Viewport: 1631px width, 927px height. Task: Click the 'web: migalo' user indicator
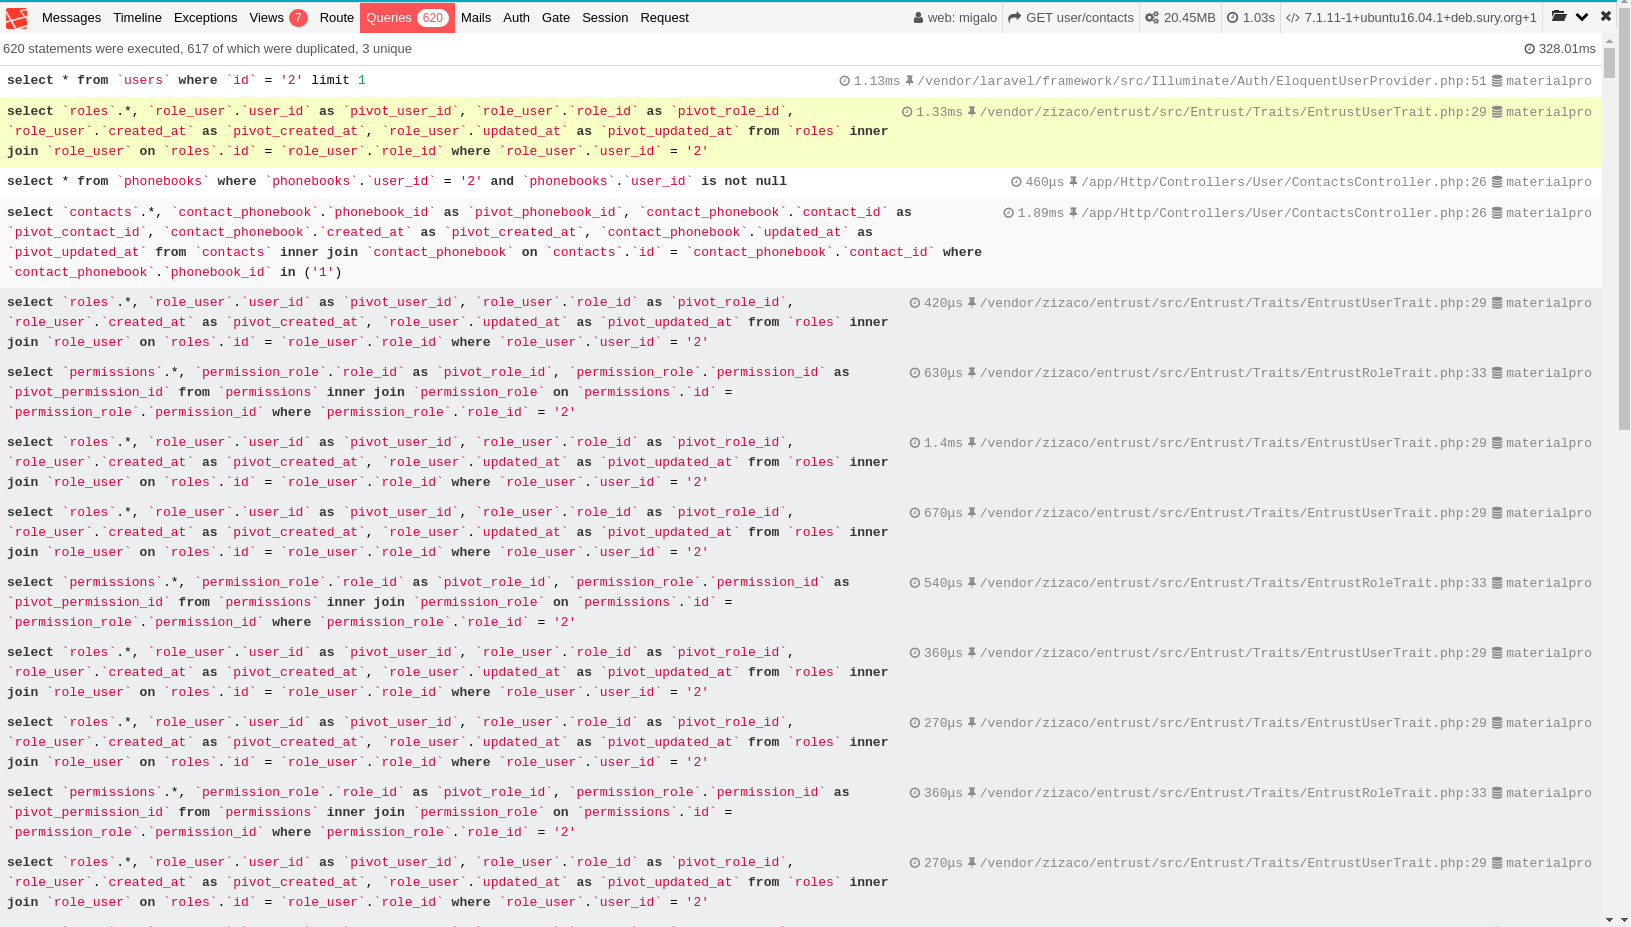point(954,18)
